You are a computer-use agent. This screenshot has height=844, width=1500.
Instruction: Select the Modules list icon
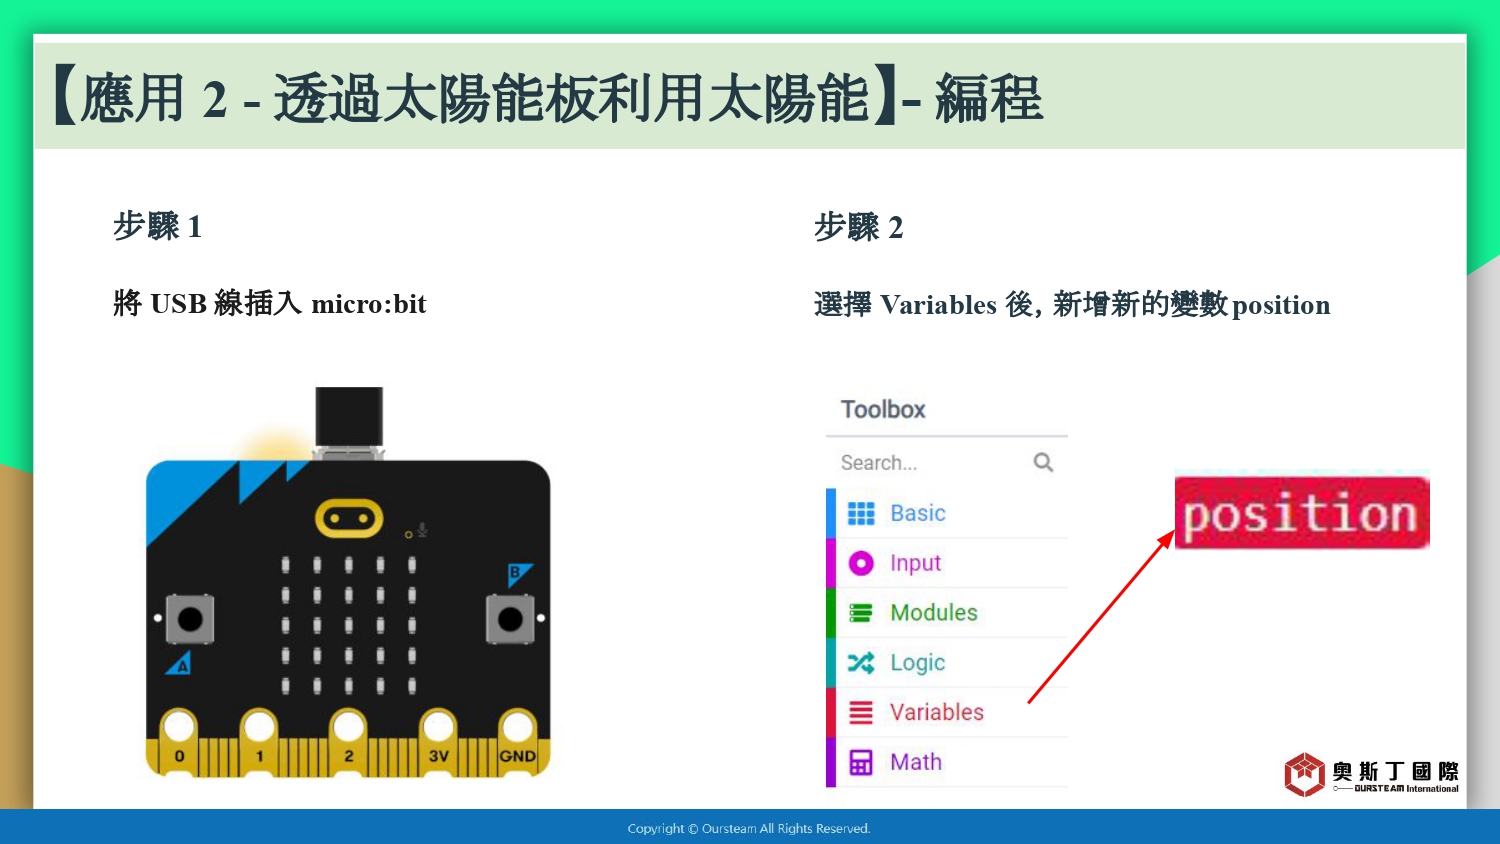pyautogui.click(x=861, y=613)
